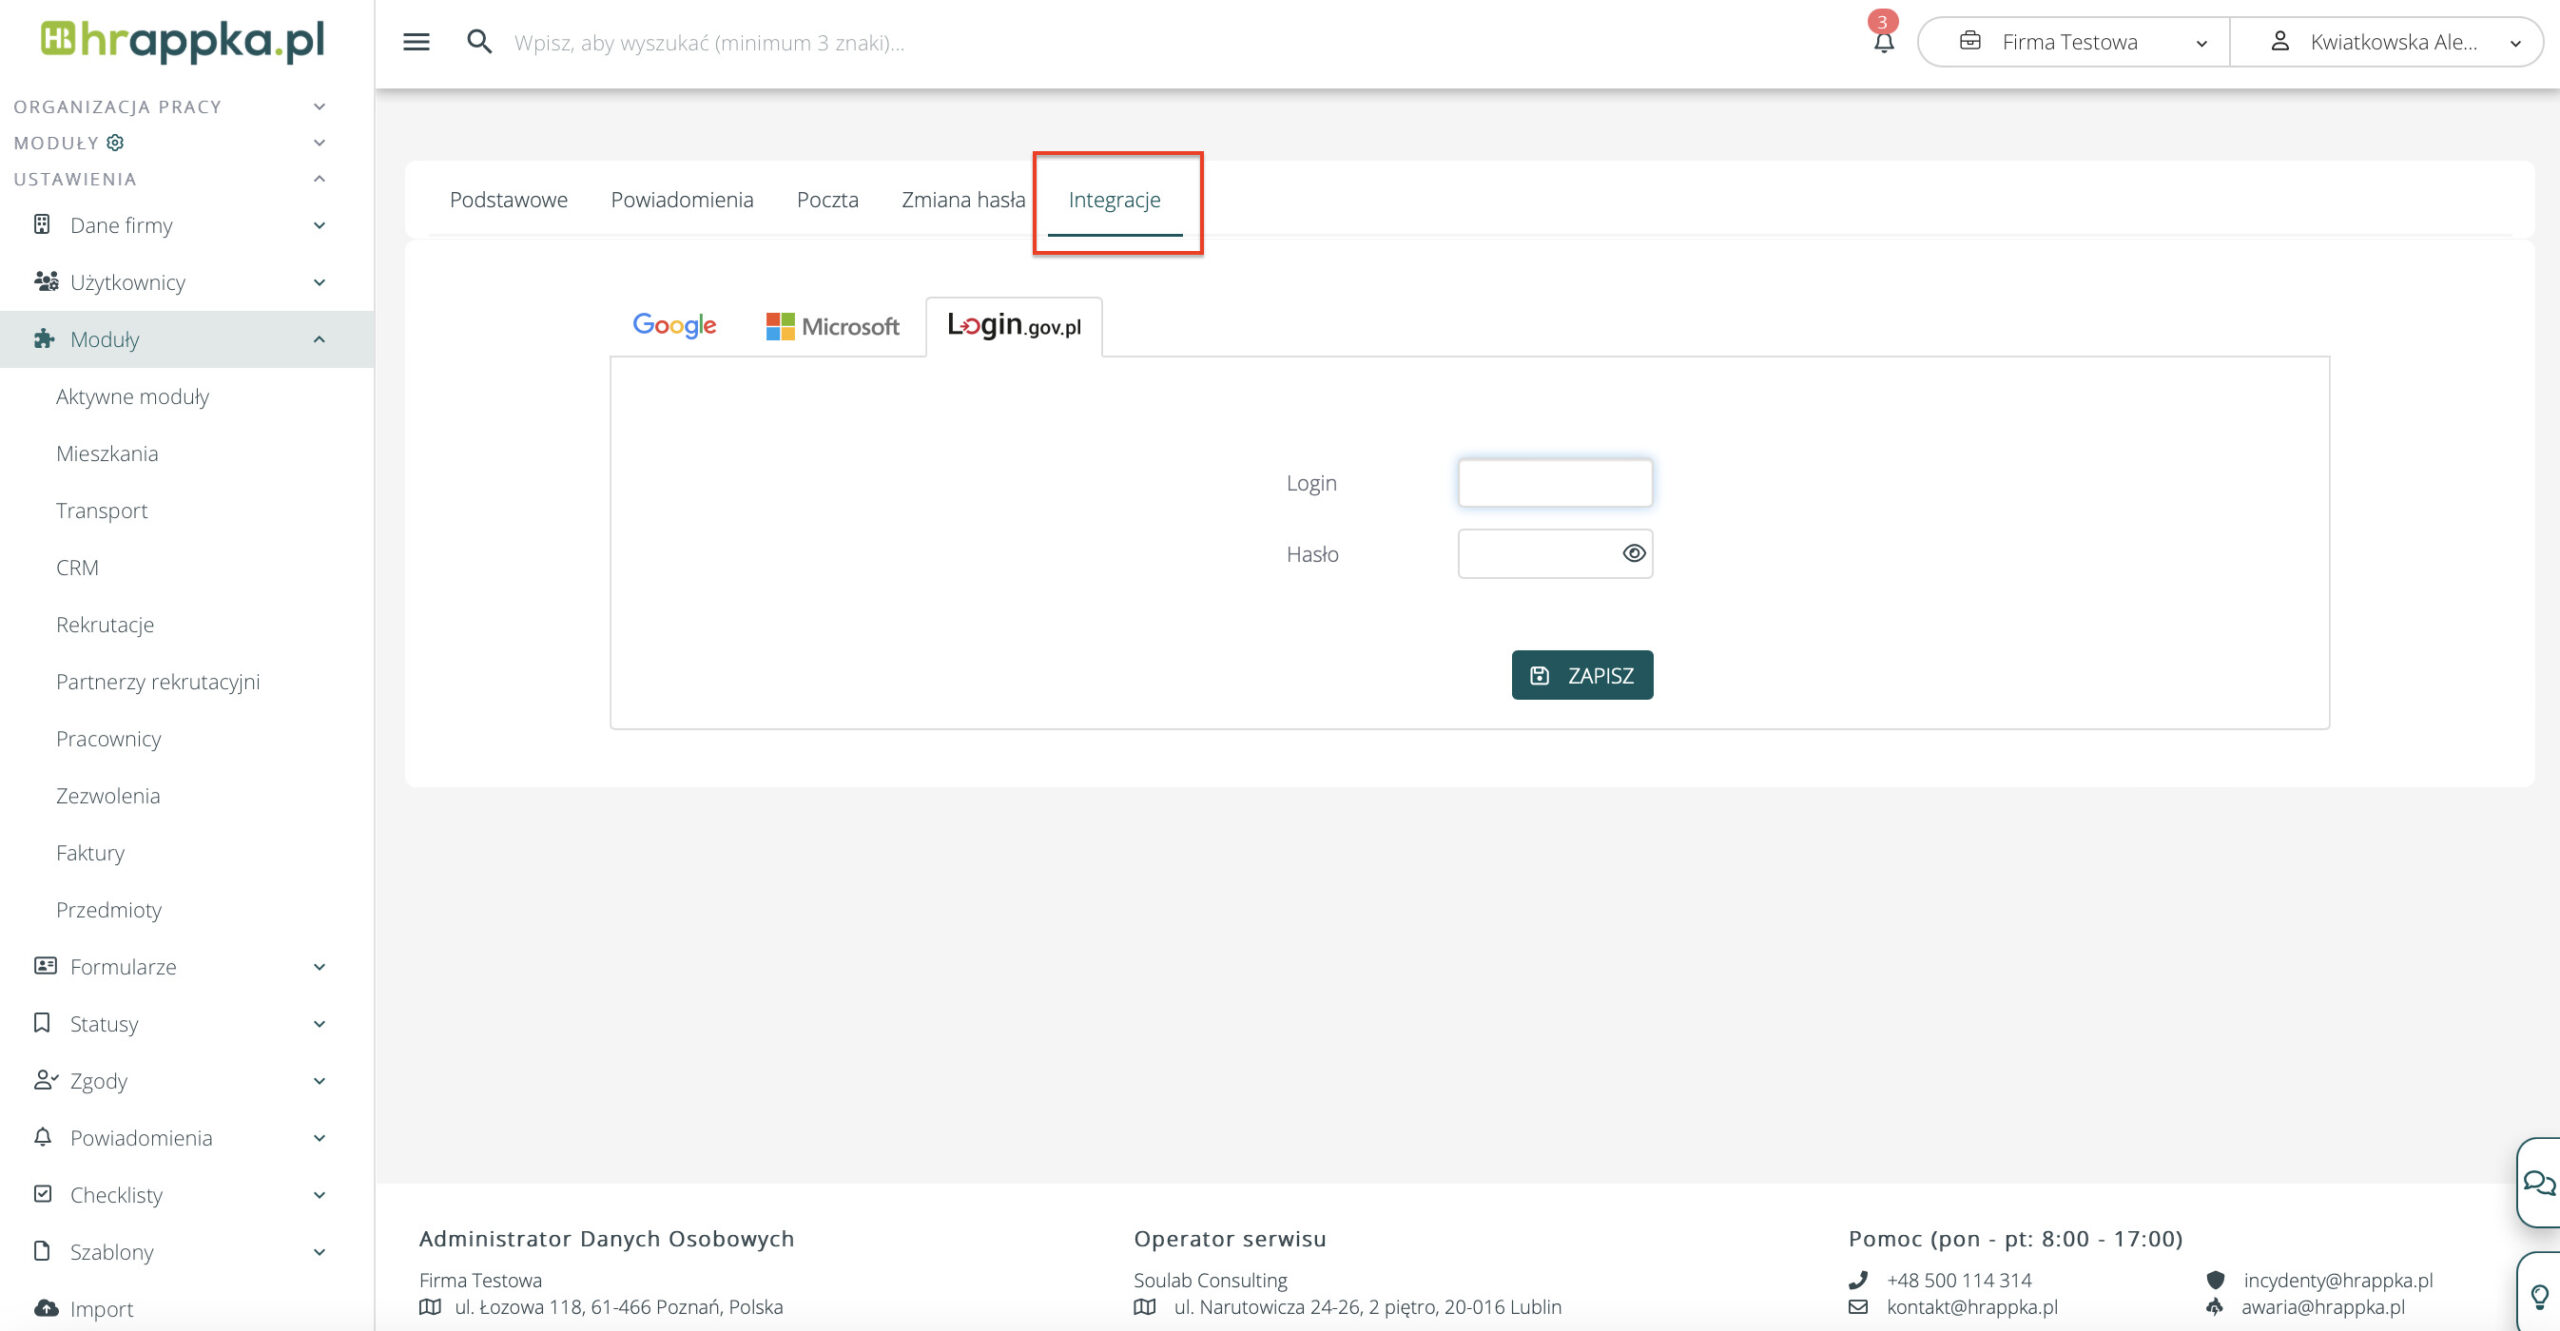Click the hrappka.pl logo

pos(183,41)
